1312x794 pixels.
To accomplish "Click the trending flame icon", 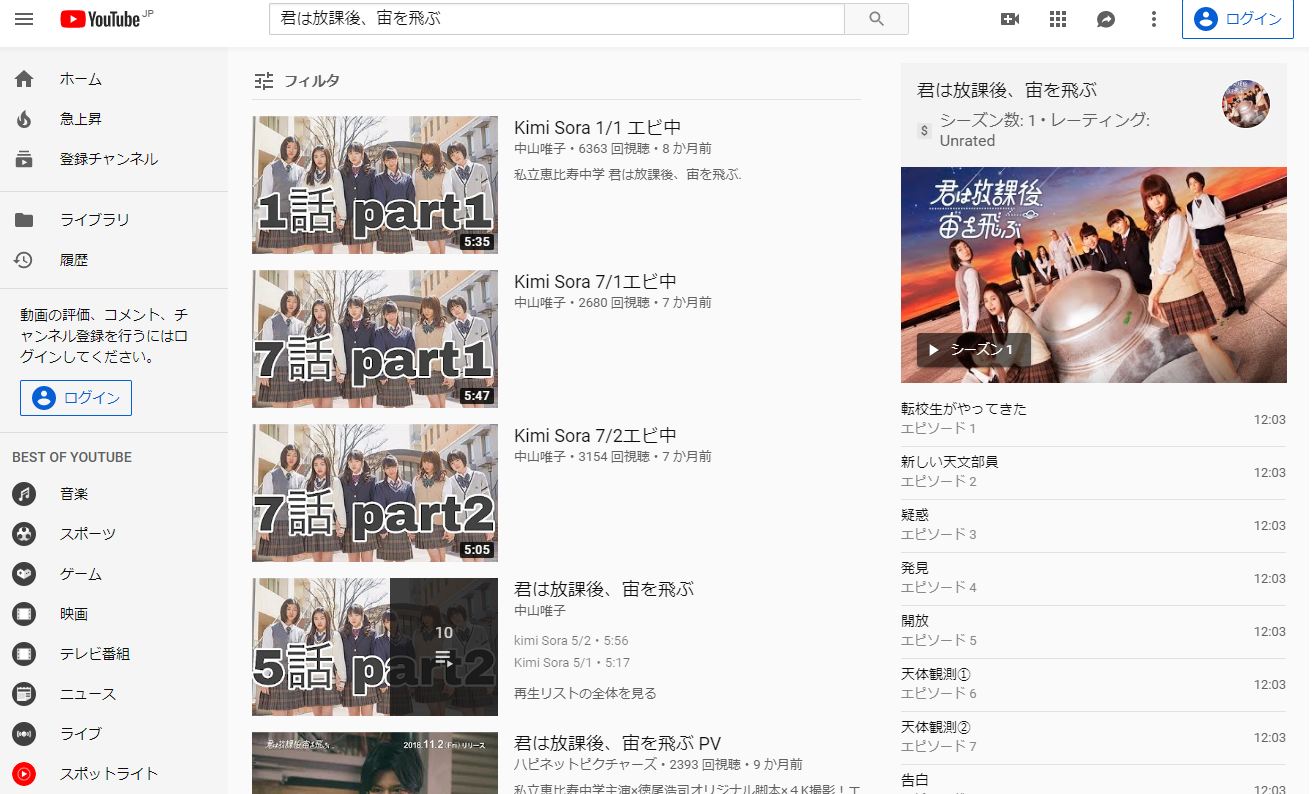I will pyautogui.click(x=24, y=119).
